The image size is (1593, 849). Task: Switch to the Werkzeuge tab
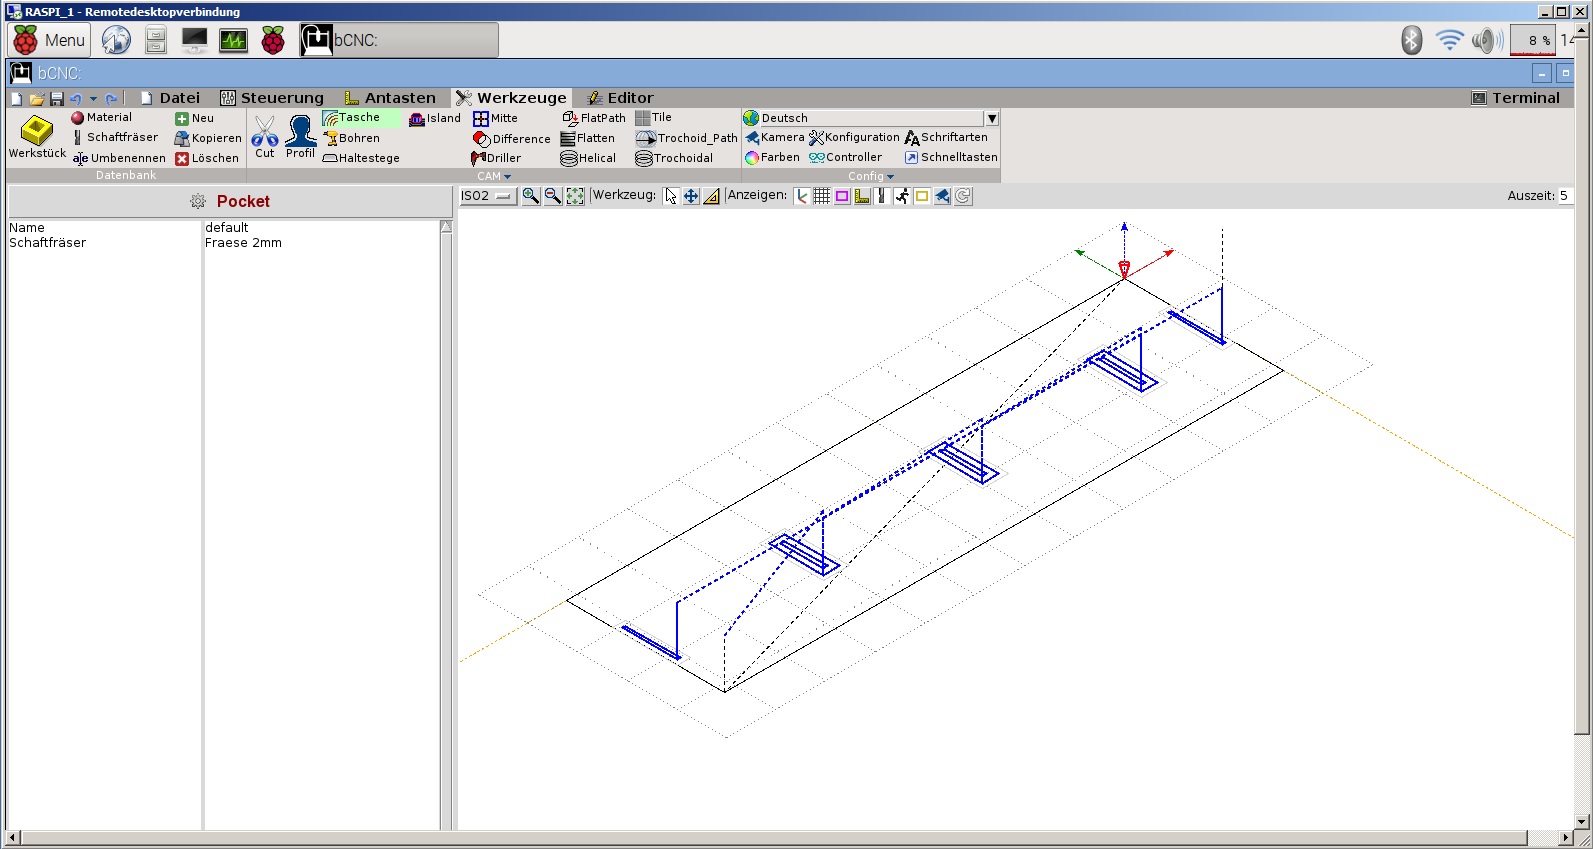[511, 98]
